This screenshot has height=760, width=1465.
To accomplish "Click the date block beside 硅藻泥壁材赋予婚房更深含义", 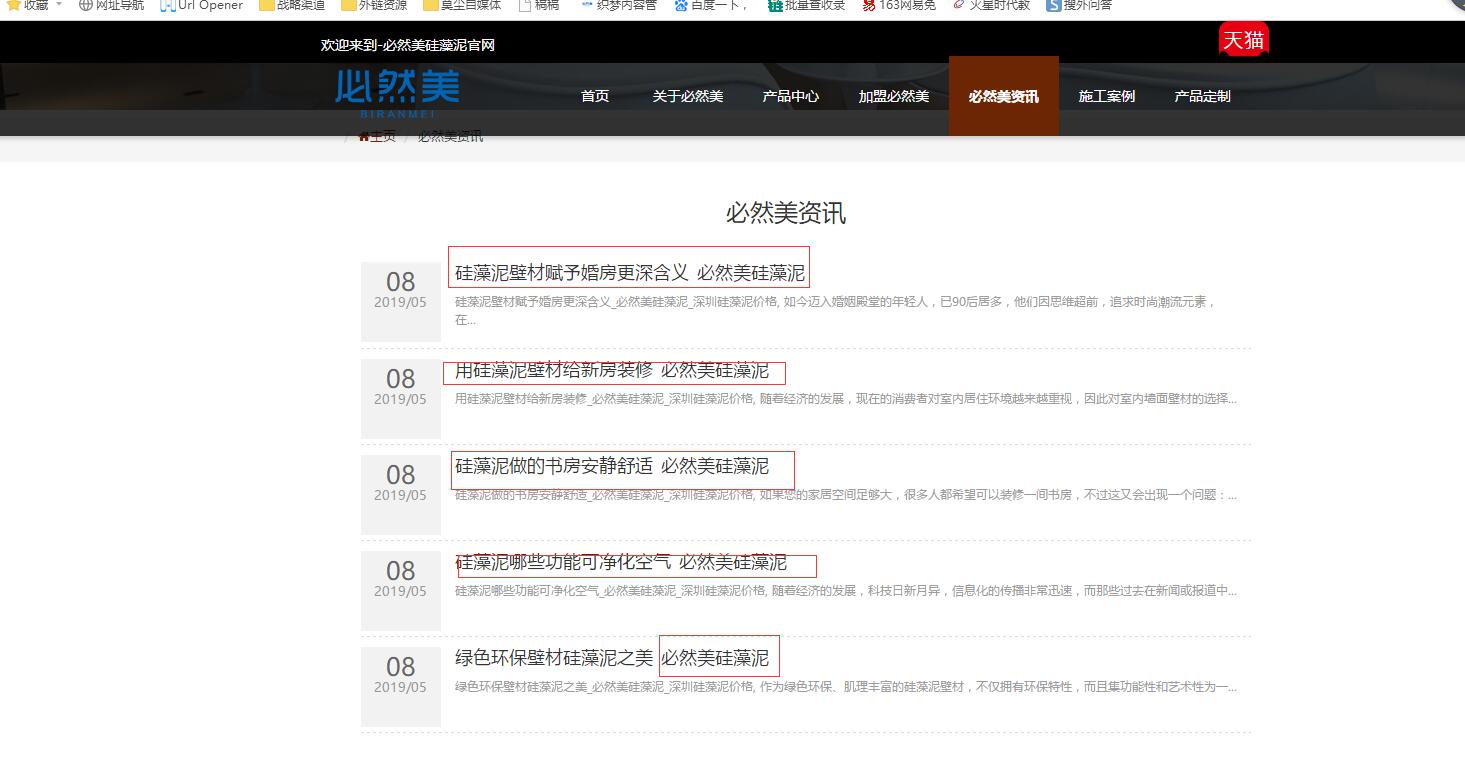I will tap(400, 301).
